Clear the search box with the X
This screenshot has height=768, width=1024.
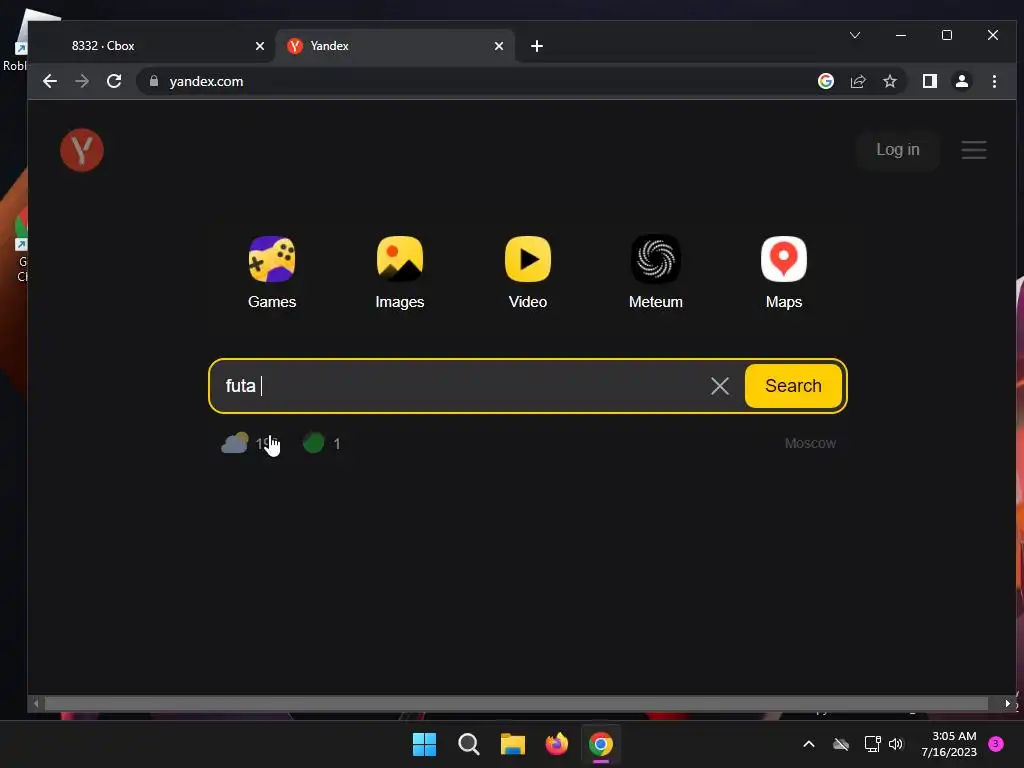(720, 386)
